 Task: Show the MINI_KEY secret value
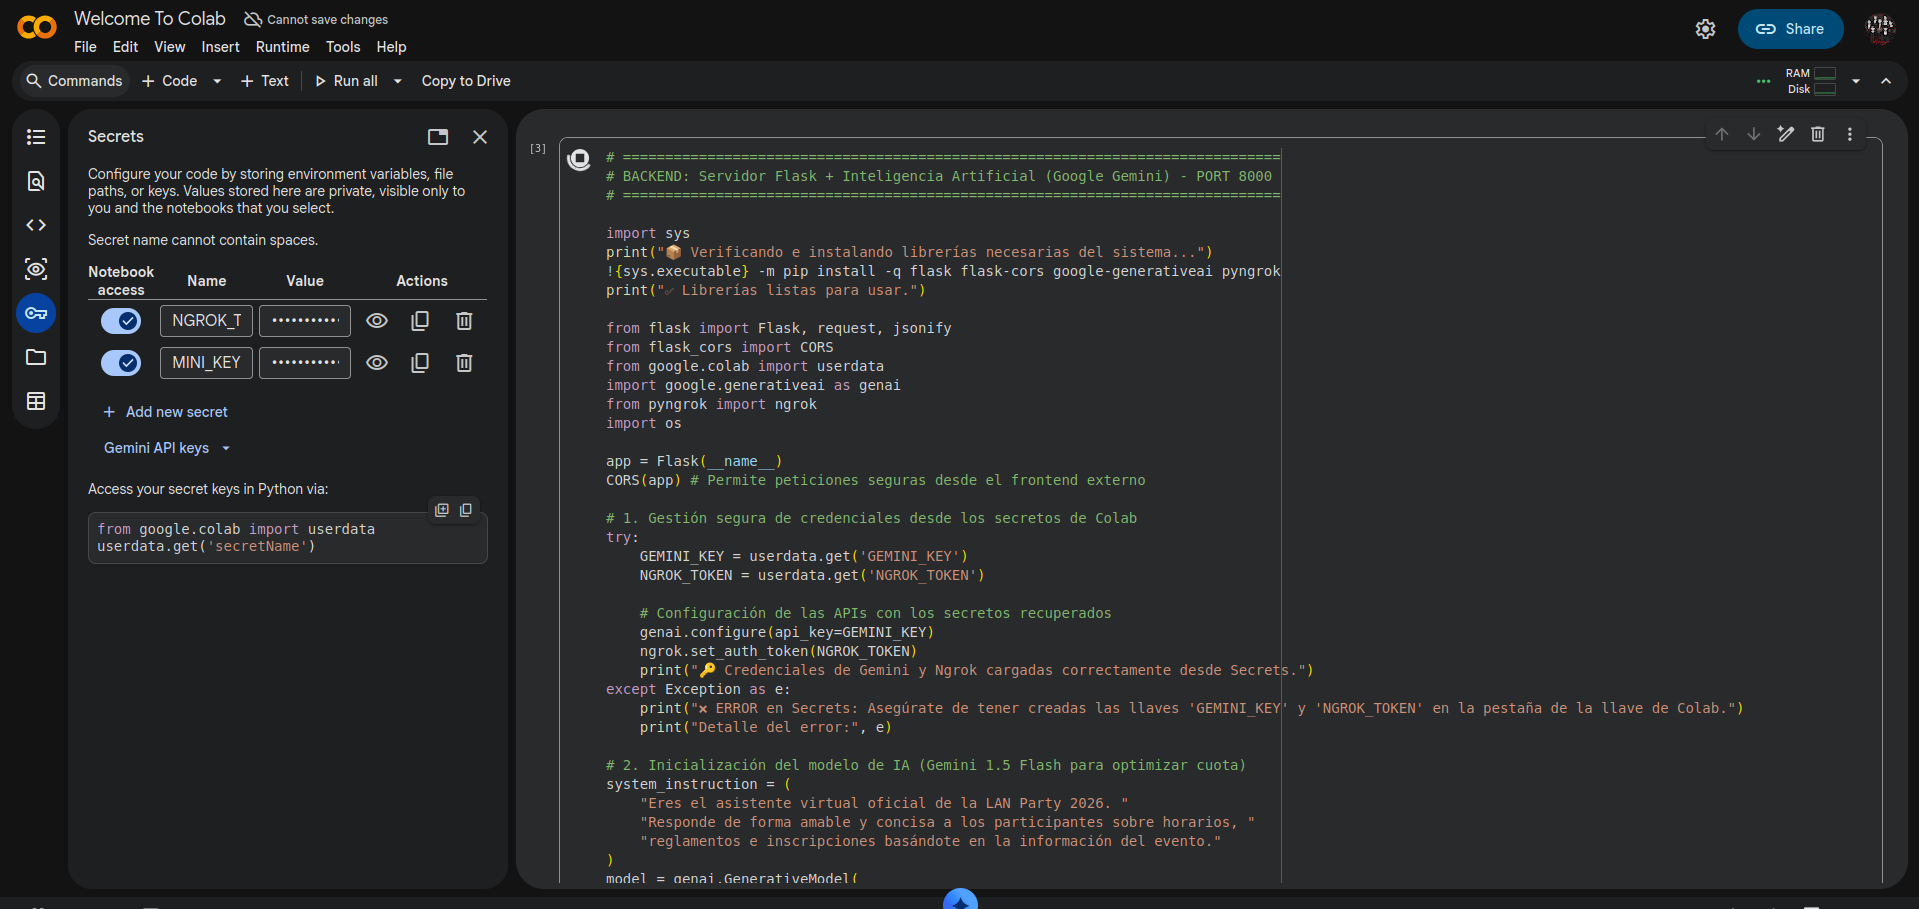[377, 363]
